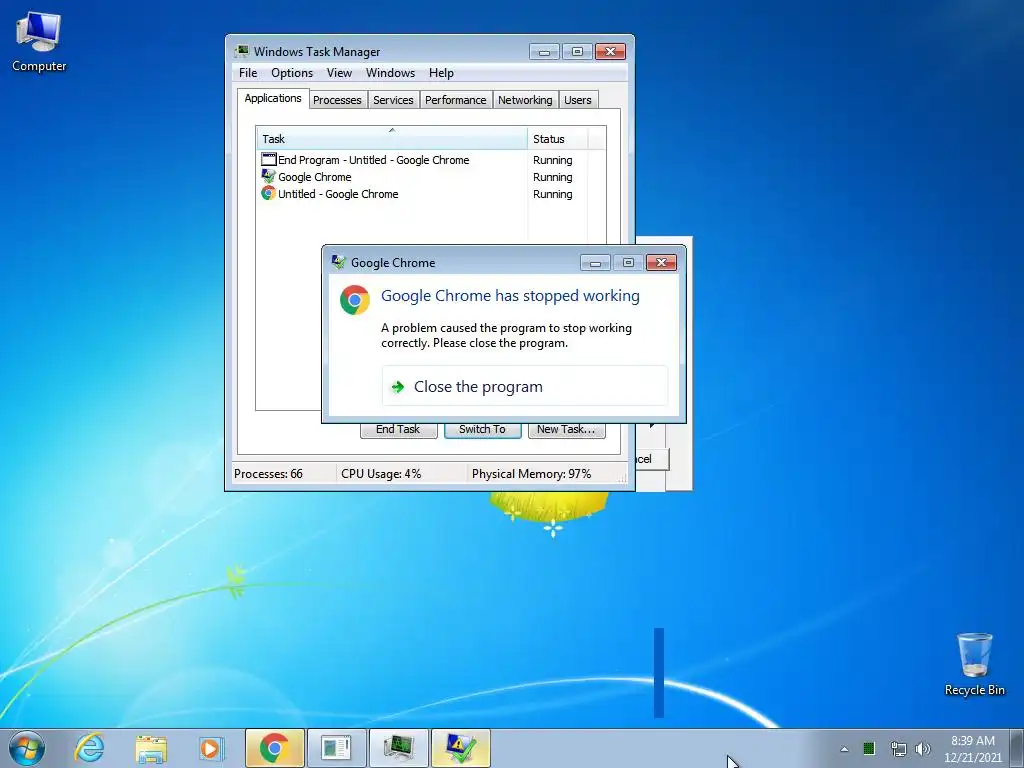Image resolution: width=1024 pixels, height=768 pixels.
Task: Click Processes: 66 in status bar
Action: pos(268,473)
